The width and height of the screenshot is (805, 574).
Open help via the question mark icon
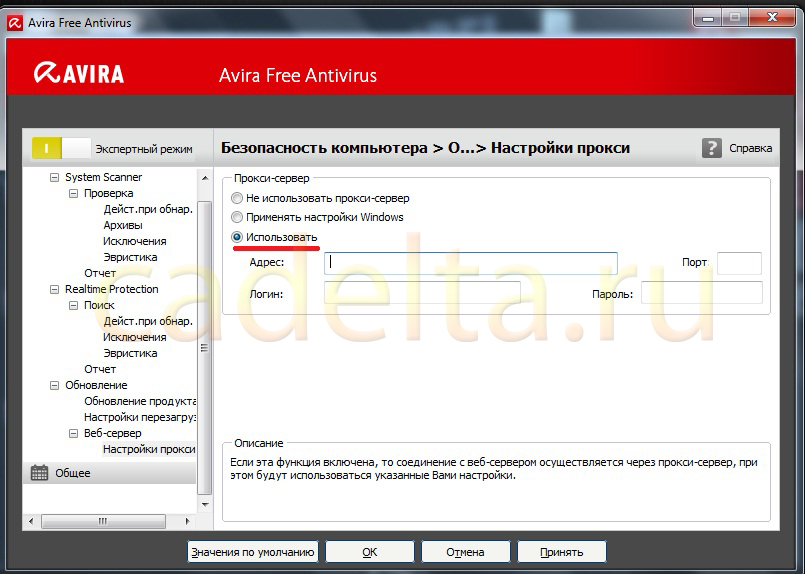click(x=712, y=148)
